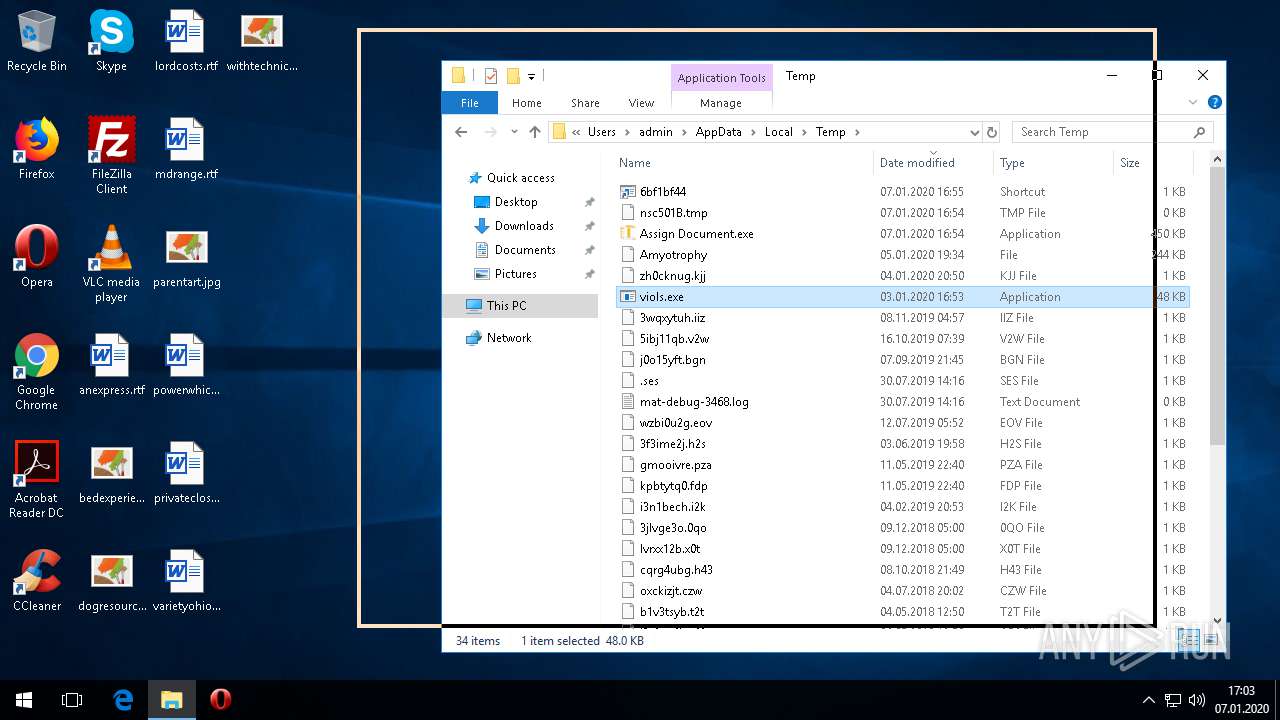Screen dimensions: 1280x720
Task: Open Opera from the taskbar
Action: point(221,700)
